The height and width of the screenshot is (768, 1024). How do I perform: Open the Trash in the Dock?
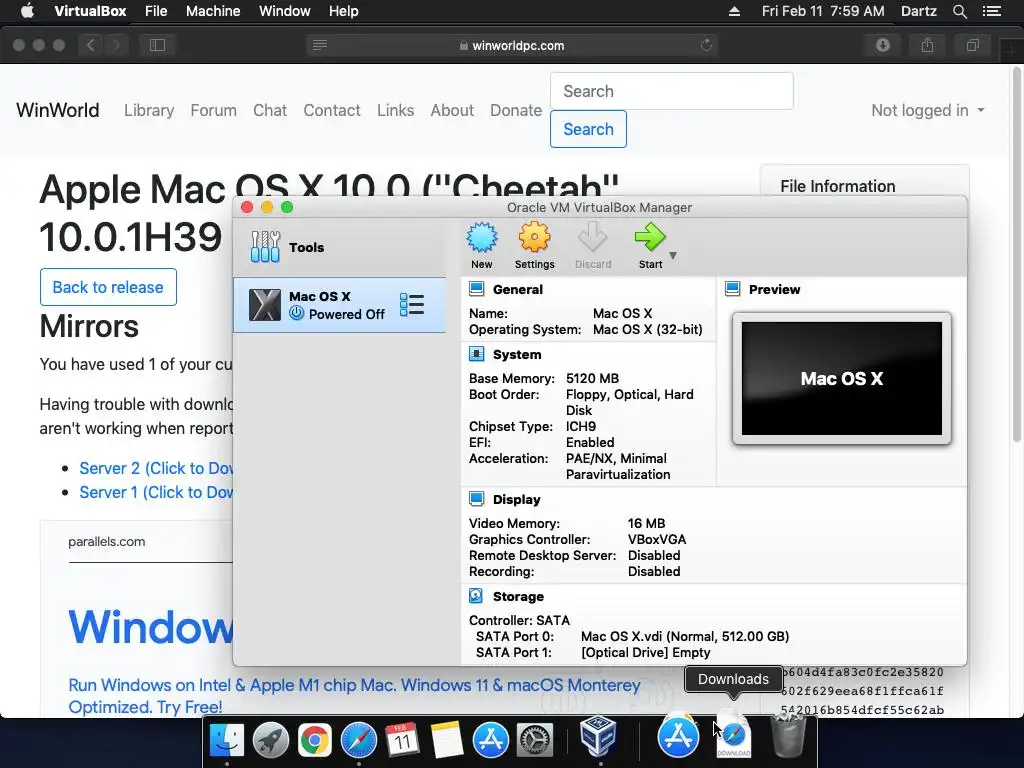click(x=788, y=736)
